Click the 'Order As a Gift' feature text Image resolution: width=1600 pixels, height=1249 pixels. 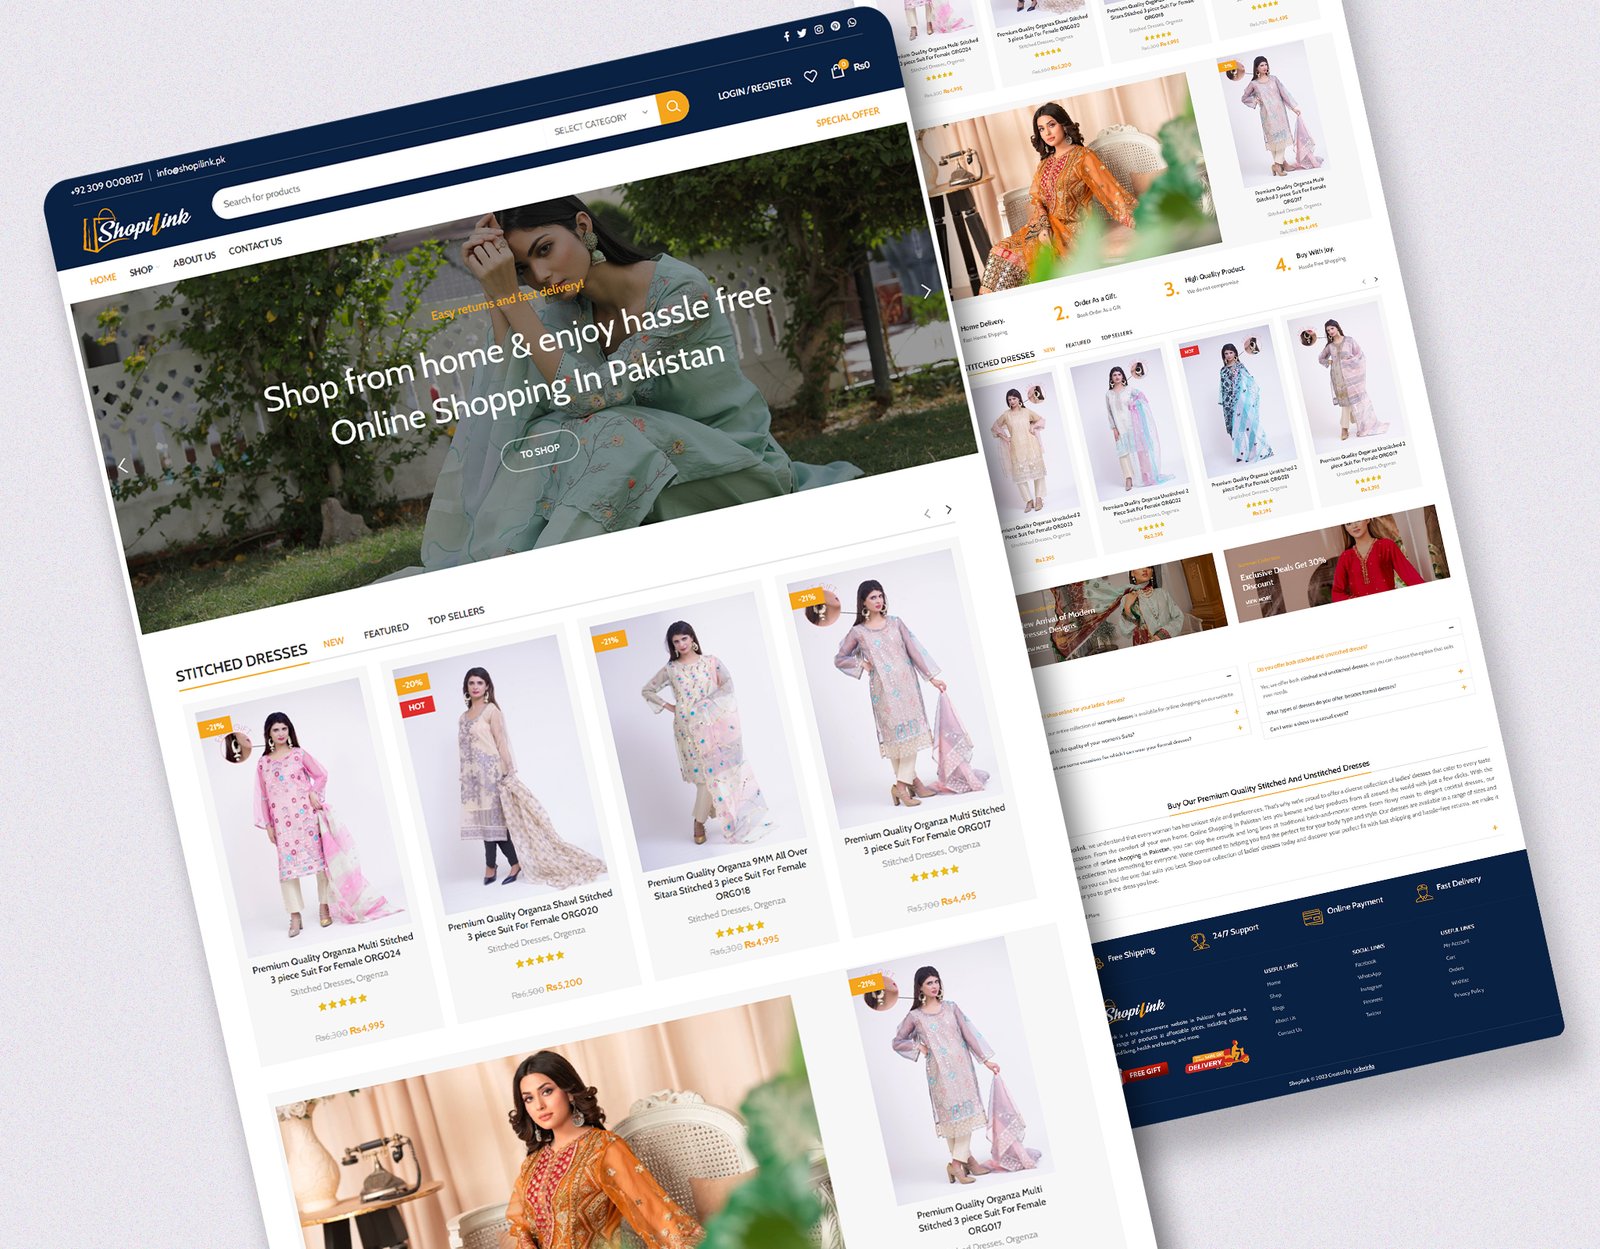[1095, 299]
